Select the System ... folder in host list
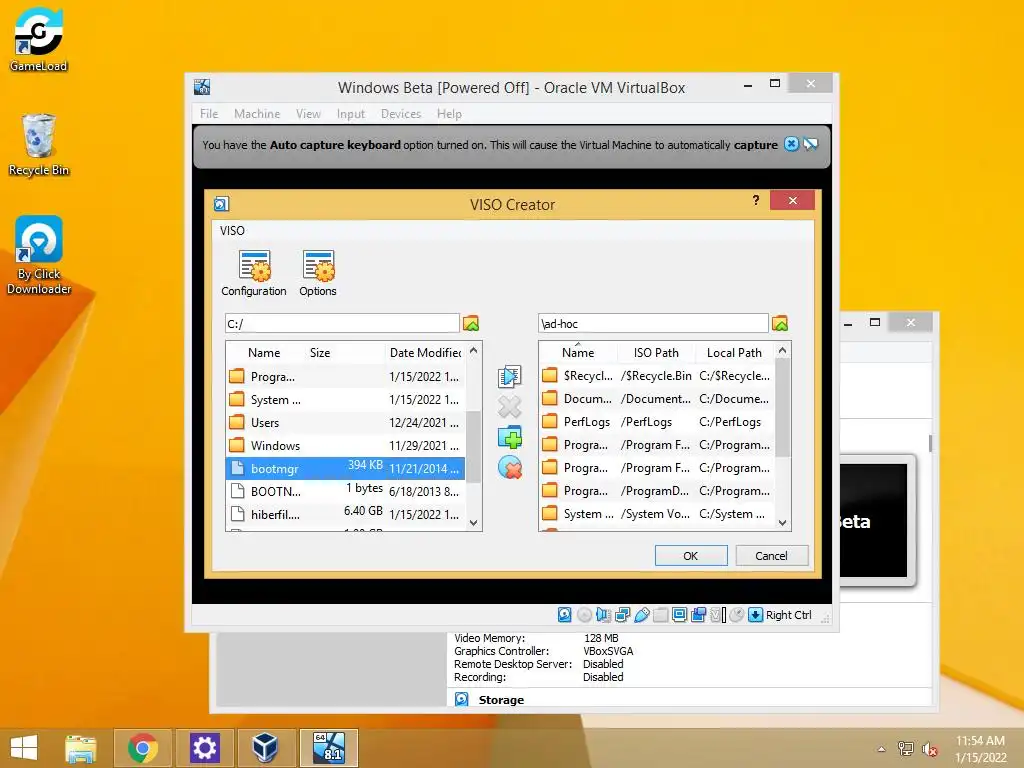 pos(345,400)
